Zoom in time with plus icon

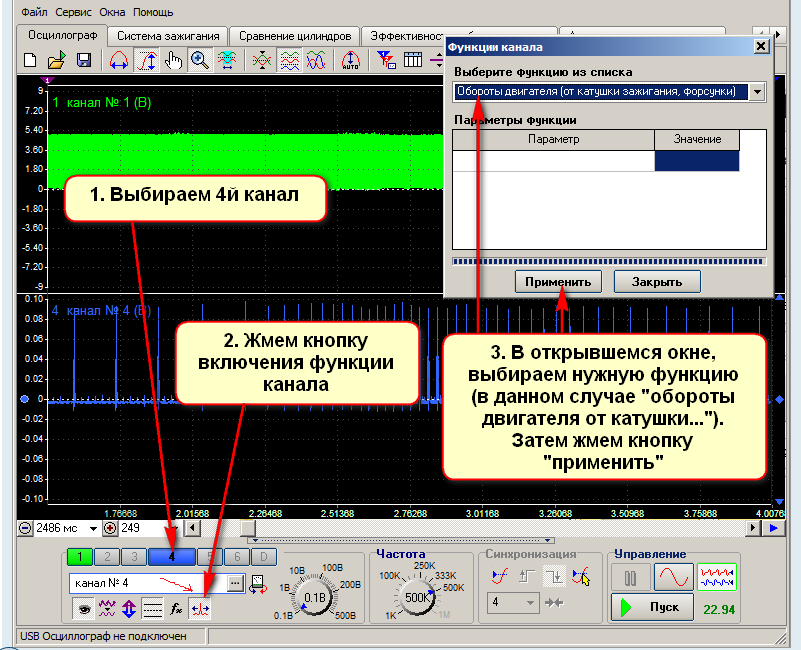click(x=109, y=528)
